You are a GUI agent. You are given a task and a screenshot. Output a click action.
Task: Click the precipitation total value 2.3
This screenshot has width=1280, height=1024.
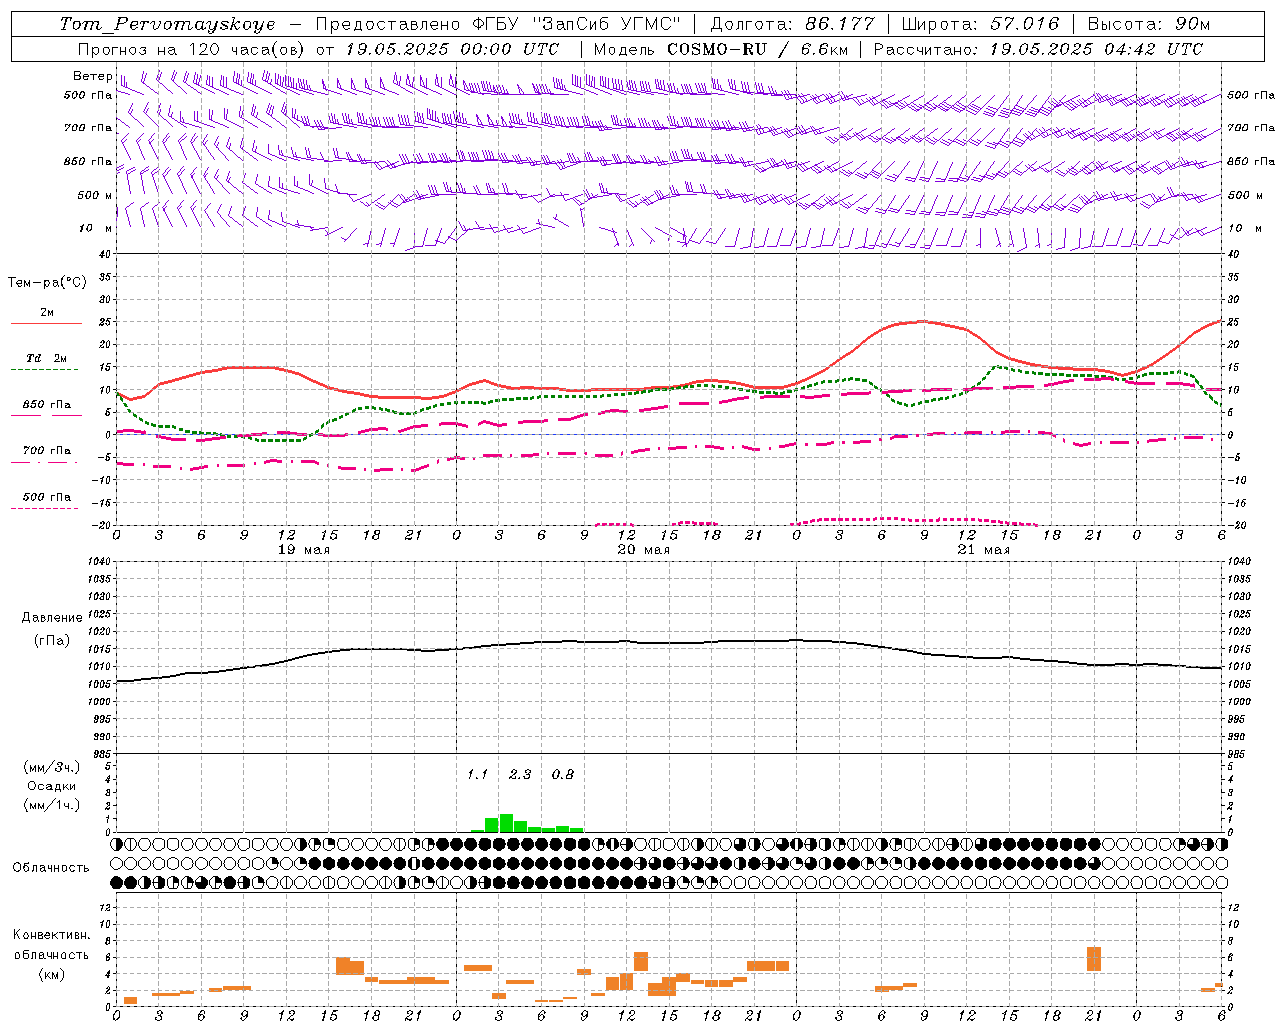coord(520,775)
